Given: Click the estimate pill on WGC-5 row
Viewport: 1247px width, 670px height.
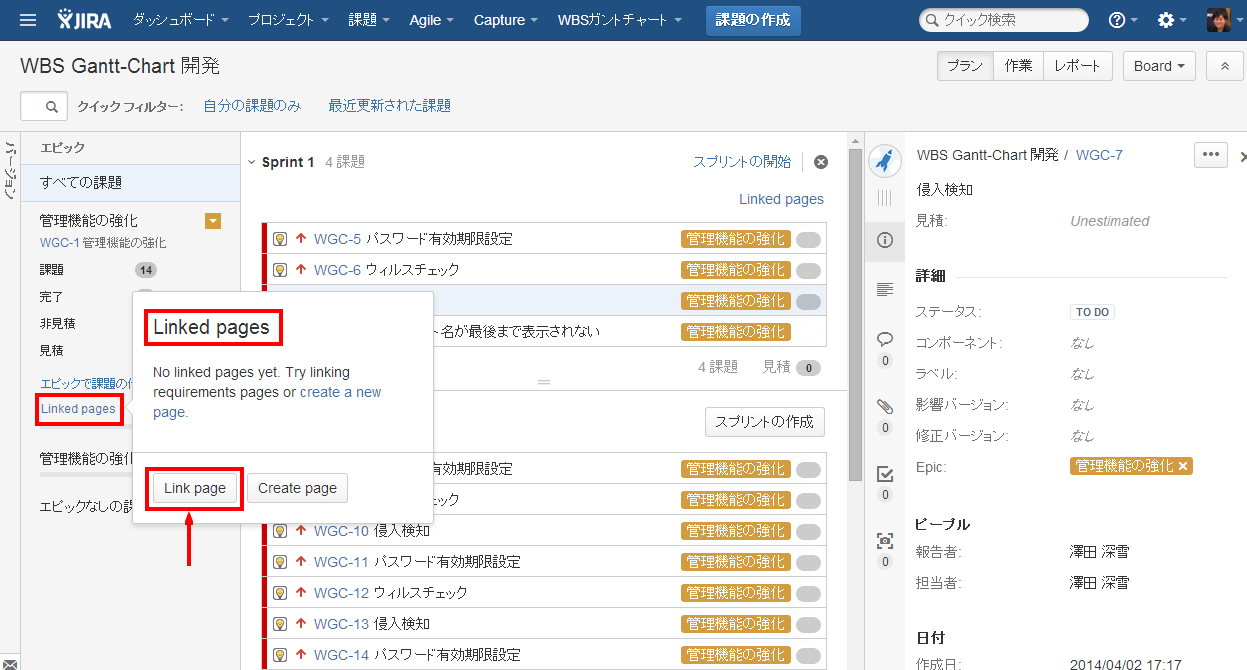Looking at the screenshot, I should pyautogui.click(x=808, y=239).
